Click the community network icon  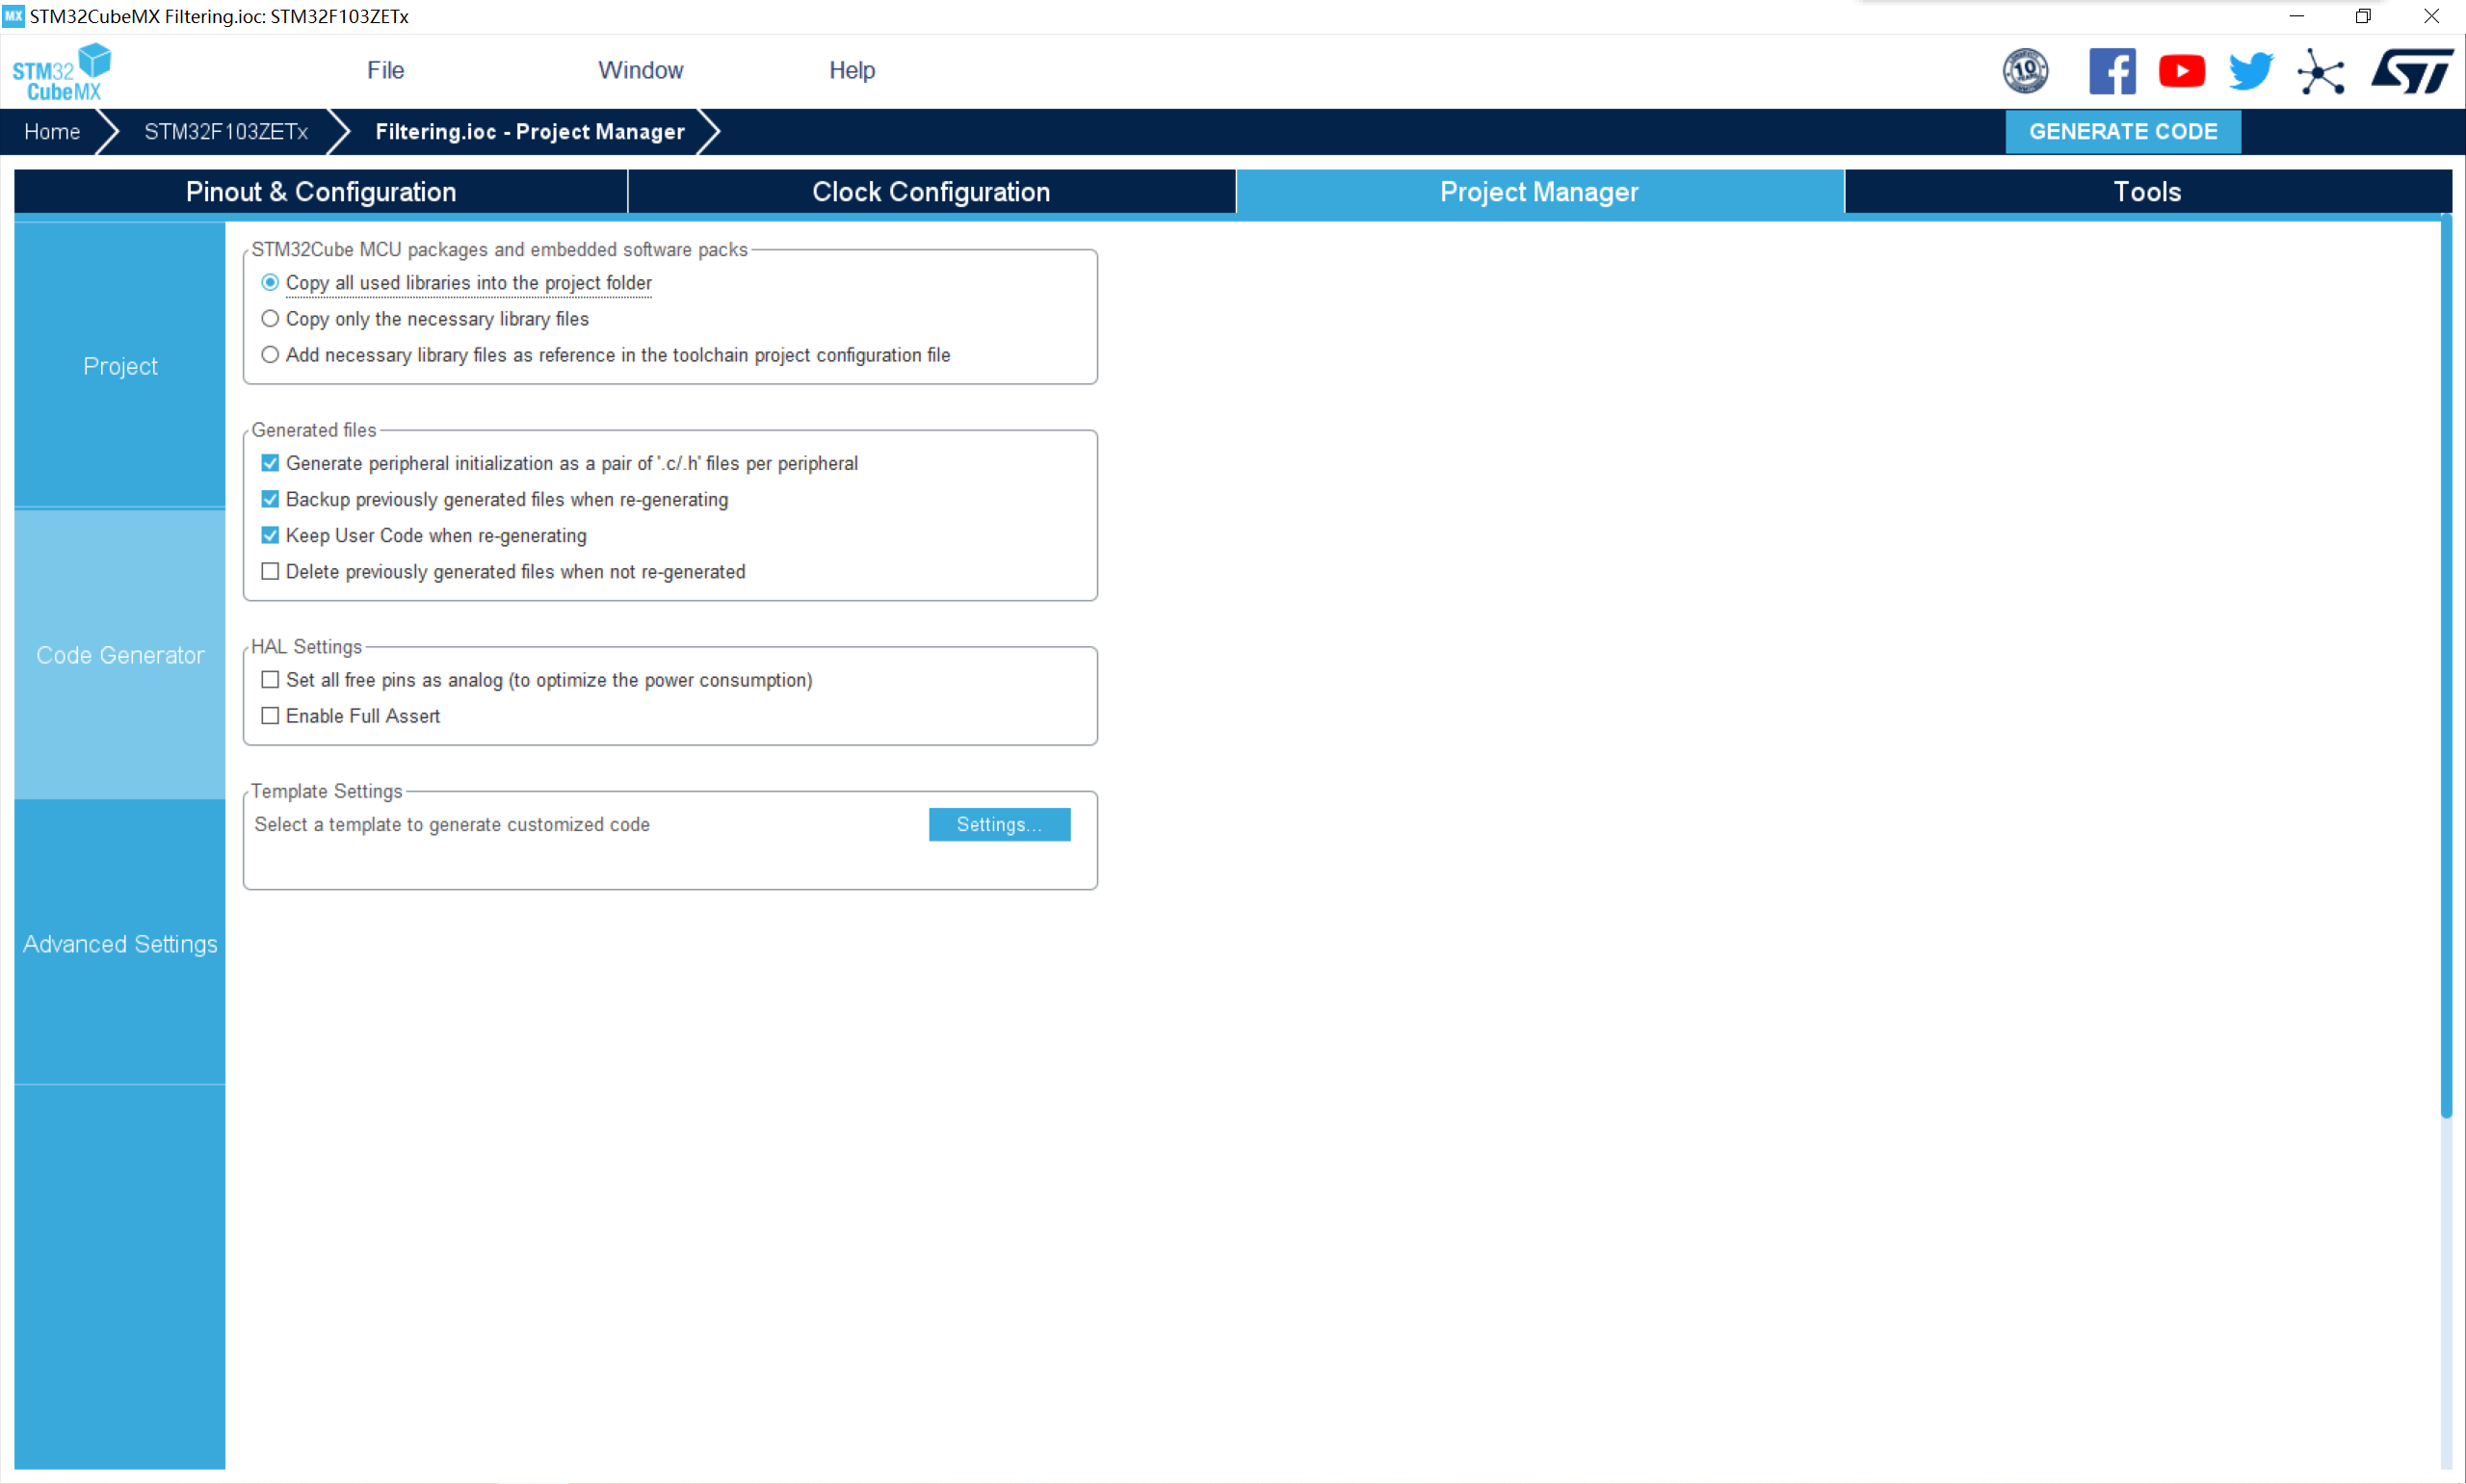2320,70
